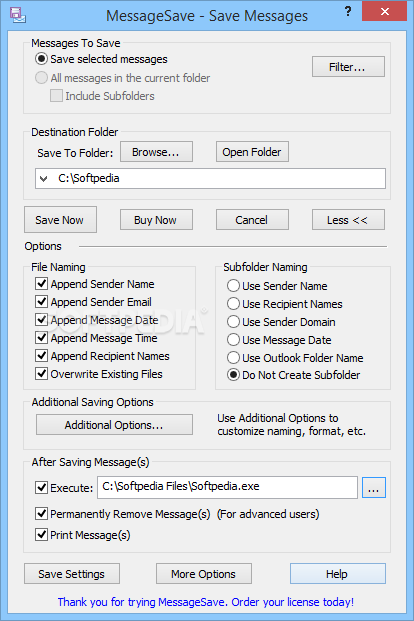The width and height of the screenshot is (414, 621).
Task: Uncheck Permanently Remove Message(s)
Action: pos(42,514)
